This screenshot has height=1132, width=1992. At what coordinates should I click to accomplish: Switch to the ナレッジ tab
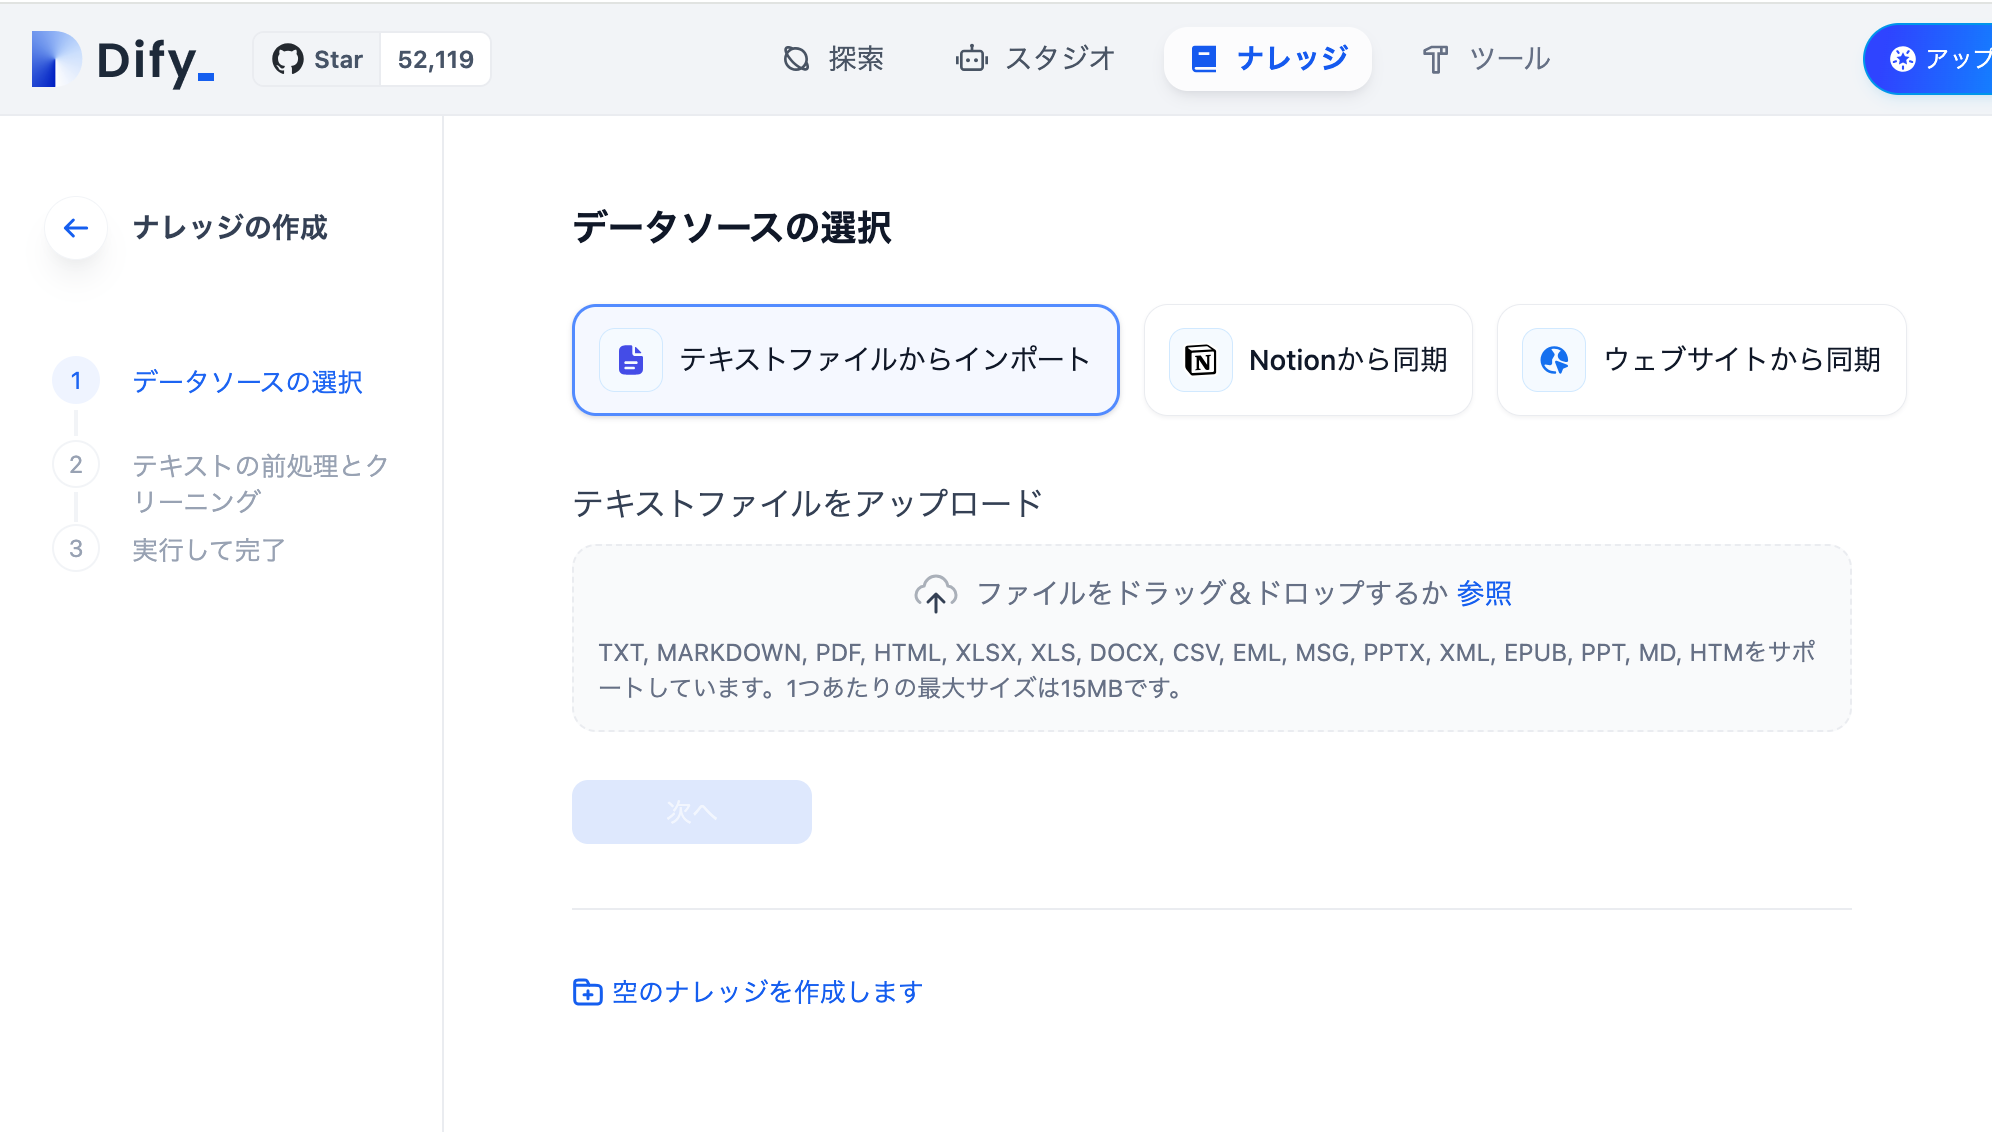coord(1268,58)
